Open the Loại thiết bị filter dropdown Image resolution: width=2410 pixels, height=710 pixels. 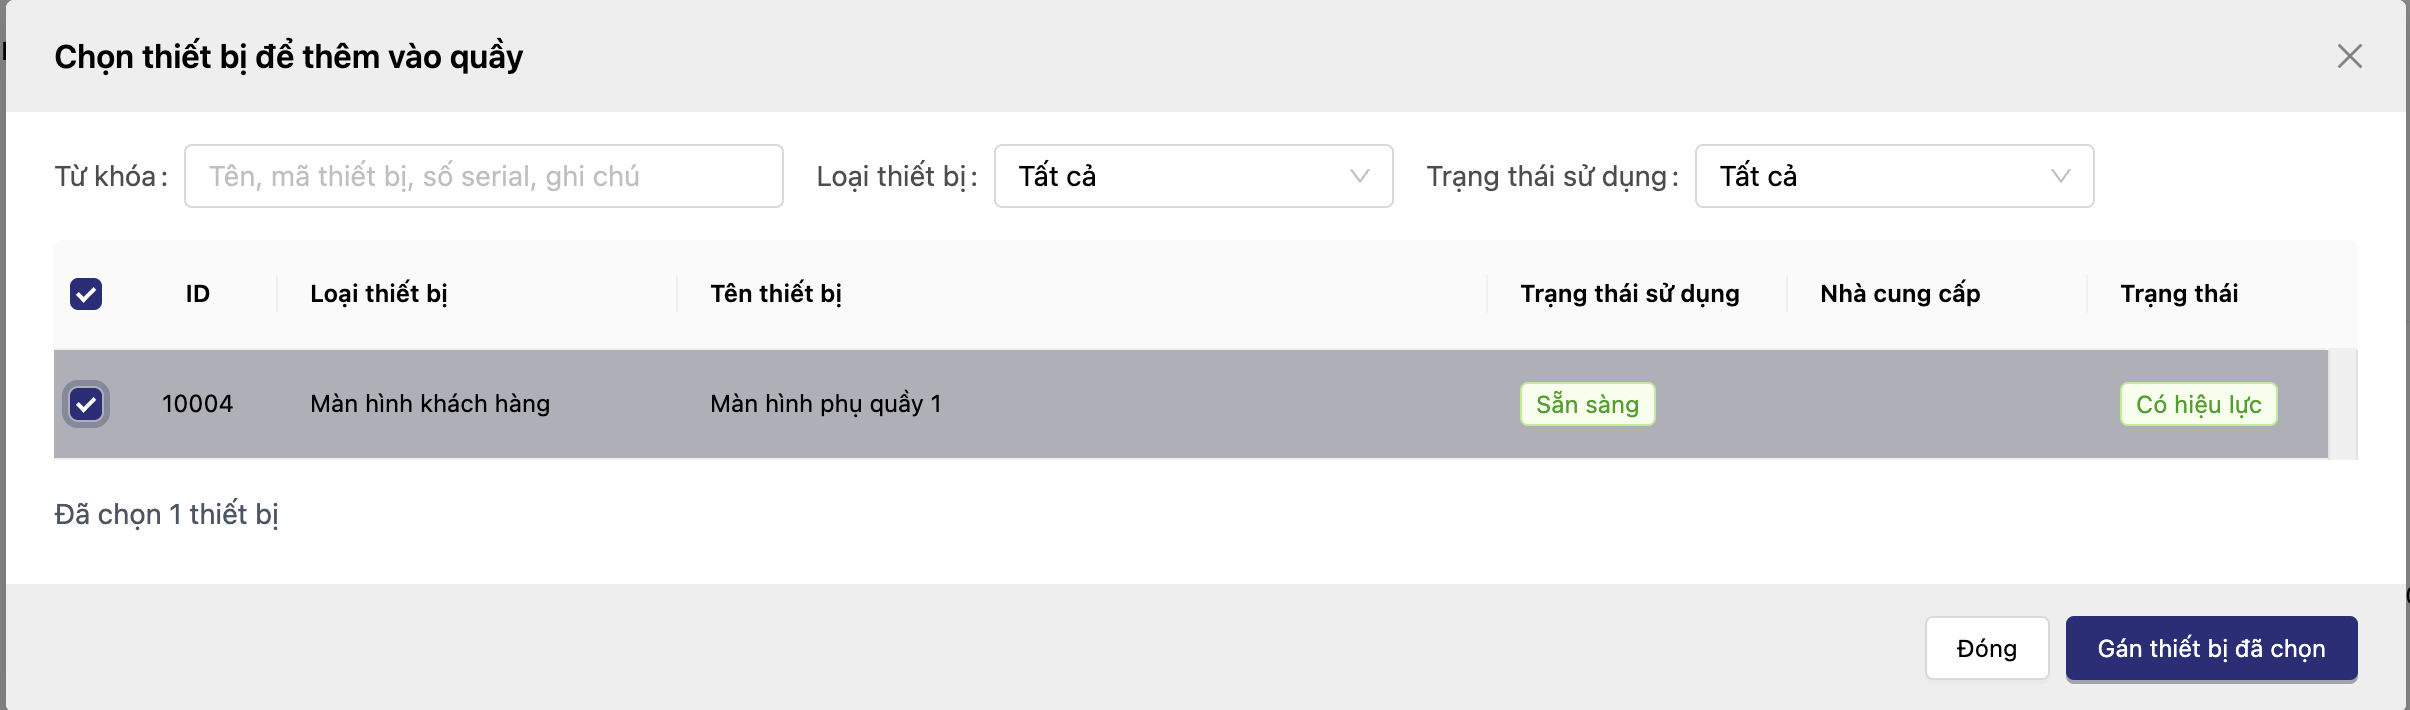pos(1193,176)
